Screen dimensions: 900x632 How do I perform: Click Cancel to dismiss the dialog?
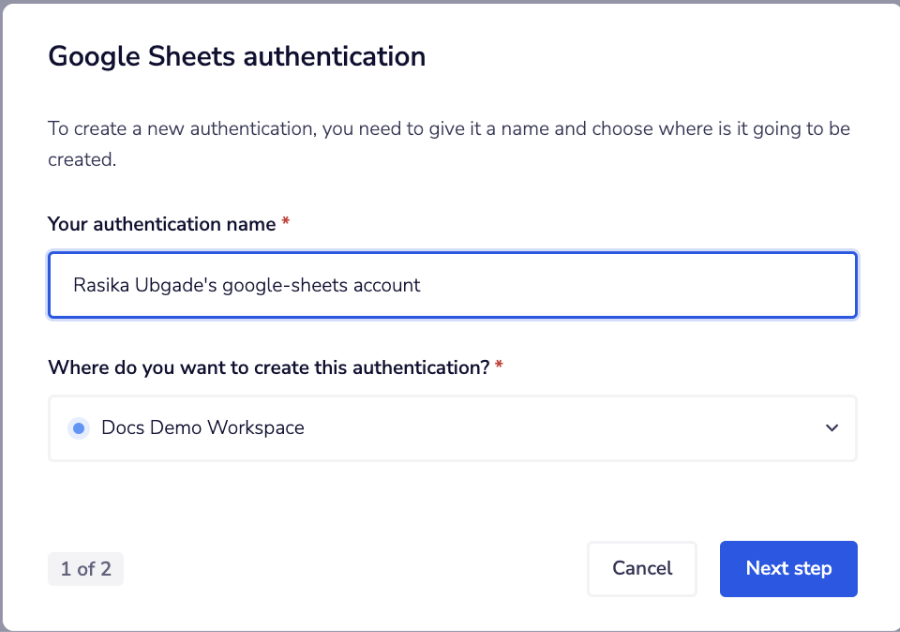[x=641, y=568]
